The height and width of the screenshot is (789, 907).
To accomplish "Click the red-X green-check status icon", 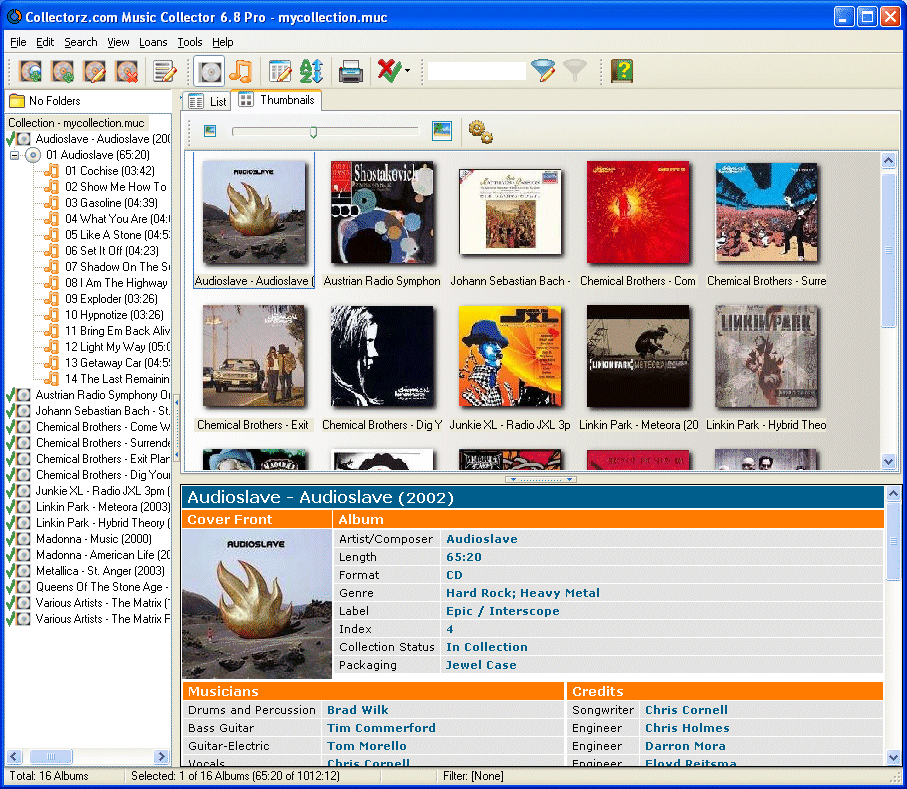I will (389, 71).
